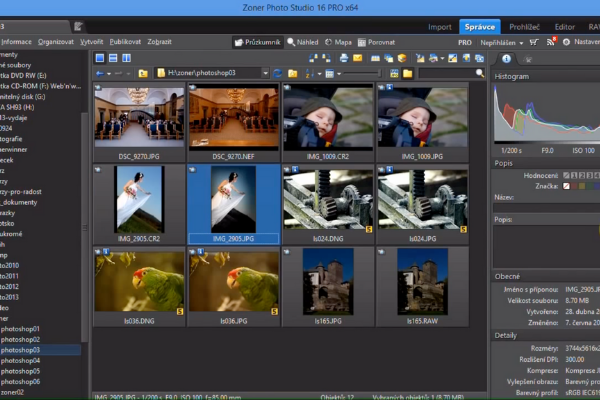
Task: Expand sort options dropdown arrow
Action: point(319,73)
